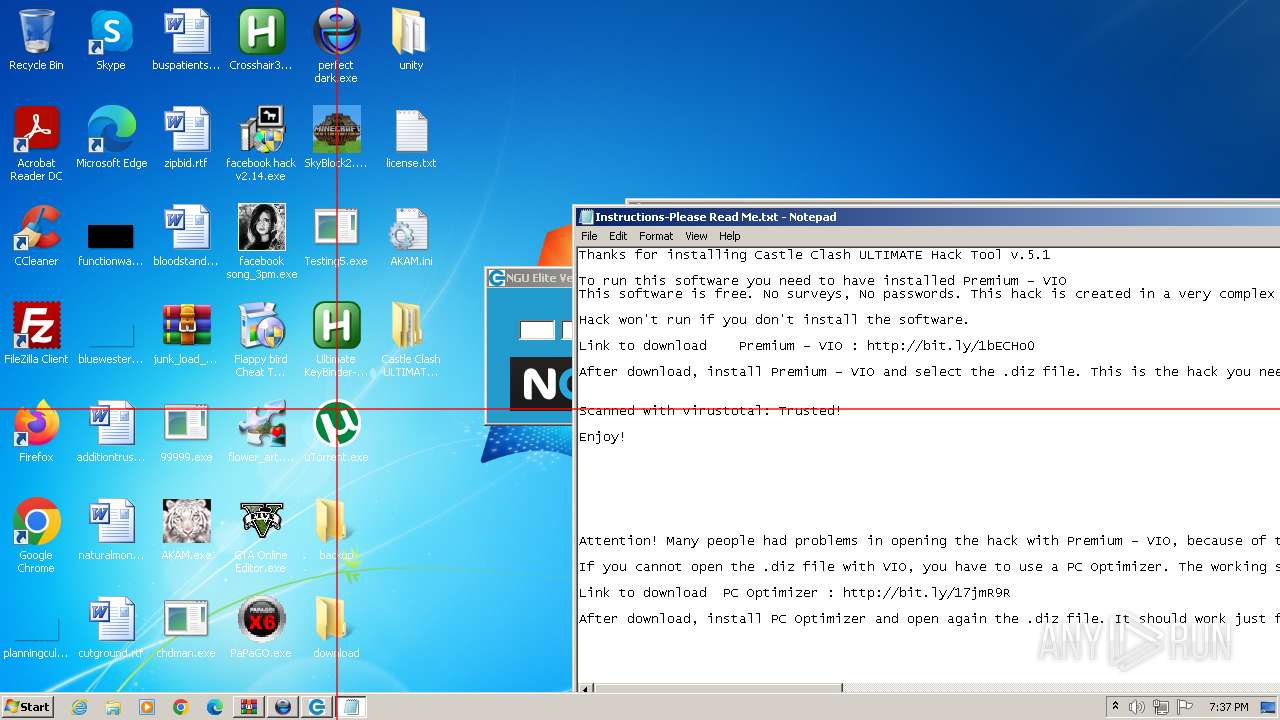Select the Skype desktop shortcut
Viewport: 1280px width, 720px height.
111,40
